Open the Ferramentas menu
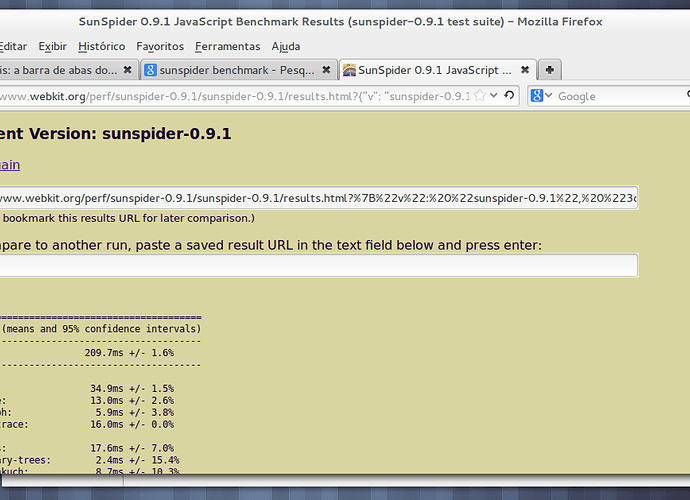 [x=228, y=46]
